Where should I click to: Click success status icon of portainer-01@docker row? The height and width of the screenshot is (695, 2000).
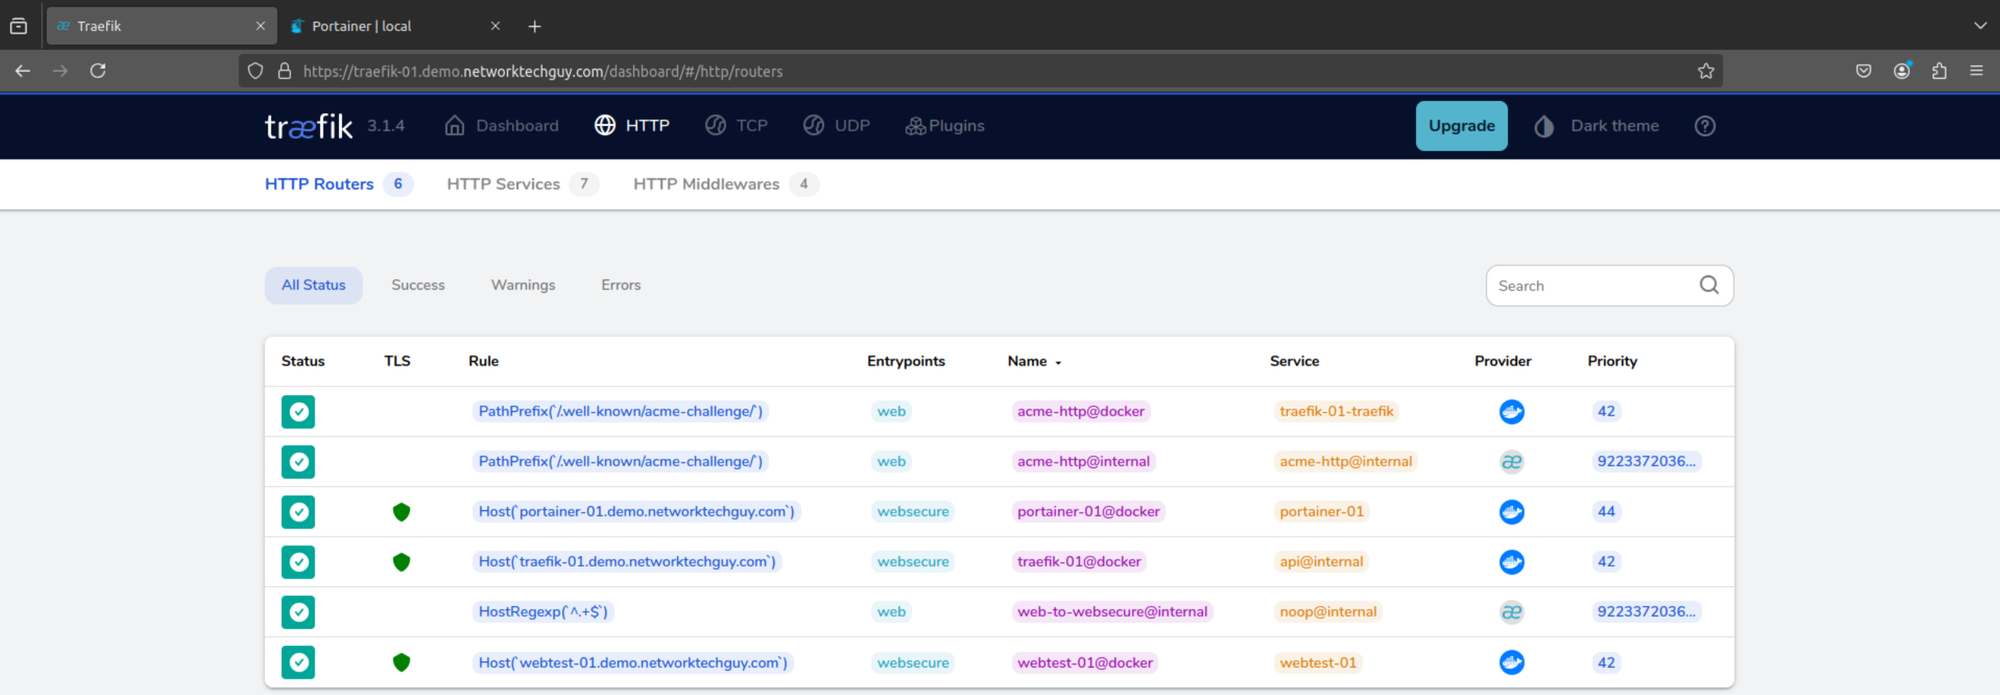(298, 512)
